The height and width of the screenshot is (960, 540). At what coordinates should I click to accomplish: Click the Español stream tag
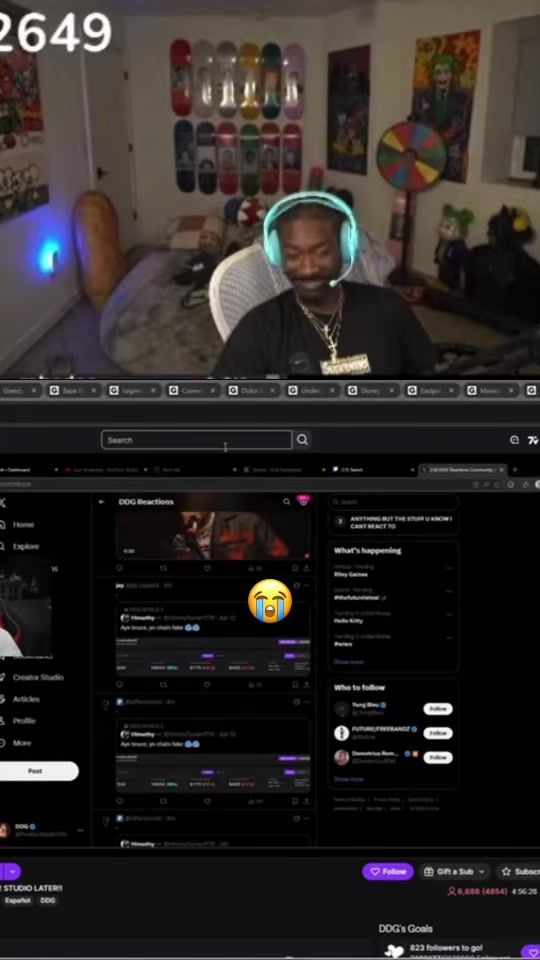18,901
